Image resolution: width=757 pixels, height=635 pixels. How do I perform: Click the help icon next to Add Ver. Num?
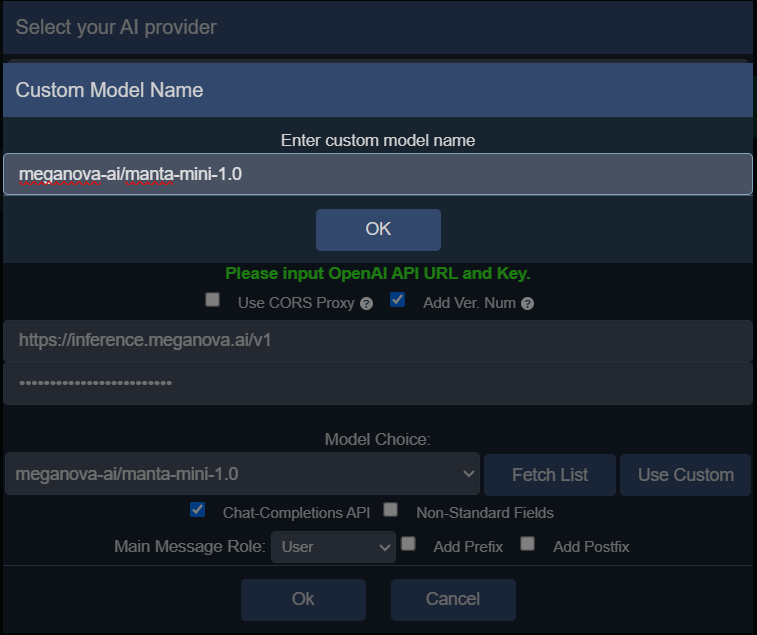pos(527,303)
